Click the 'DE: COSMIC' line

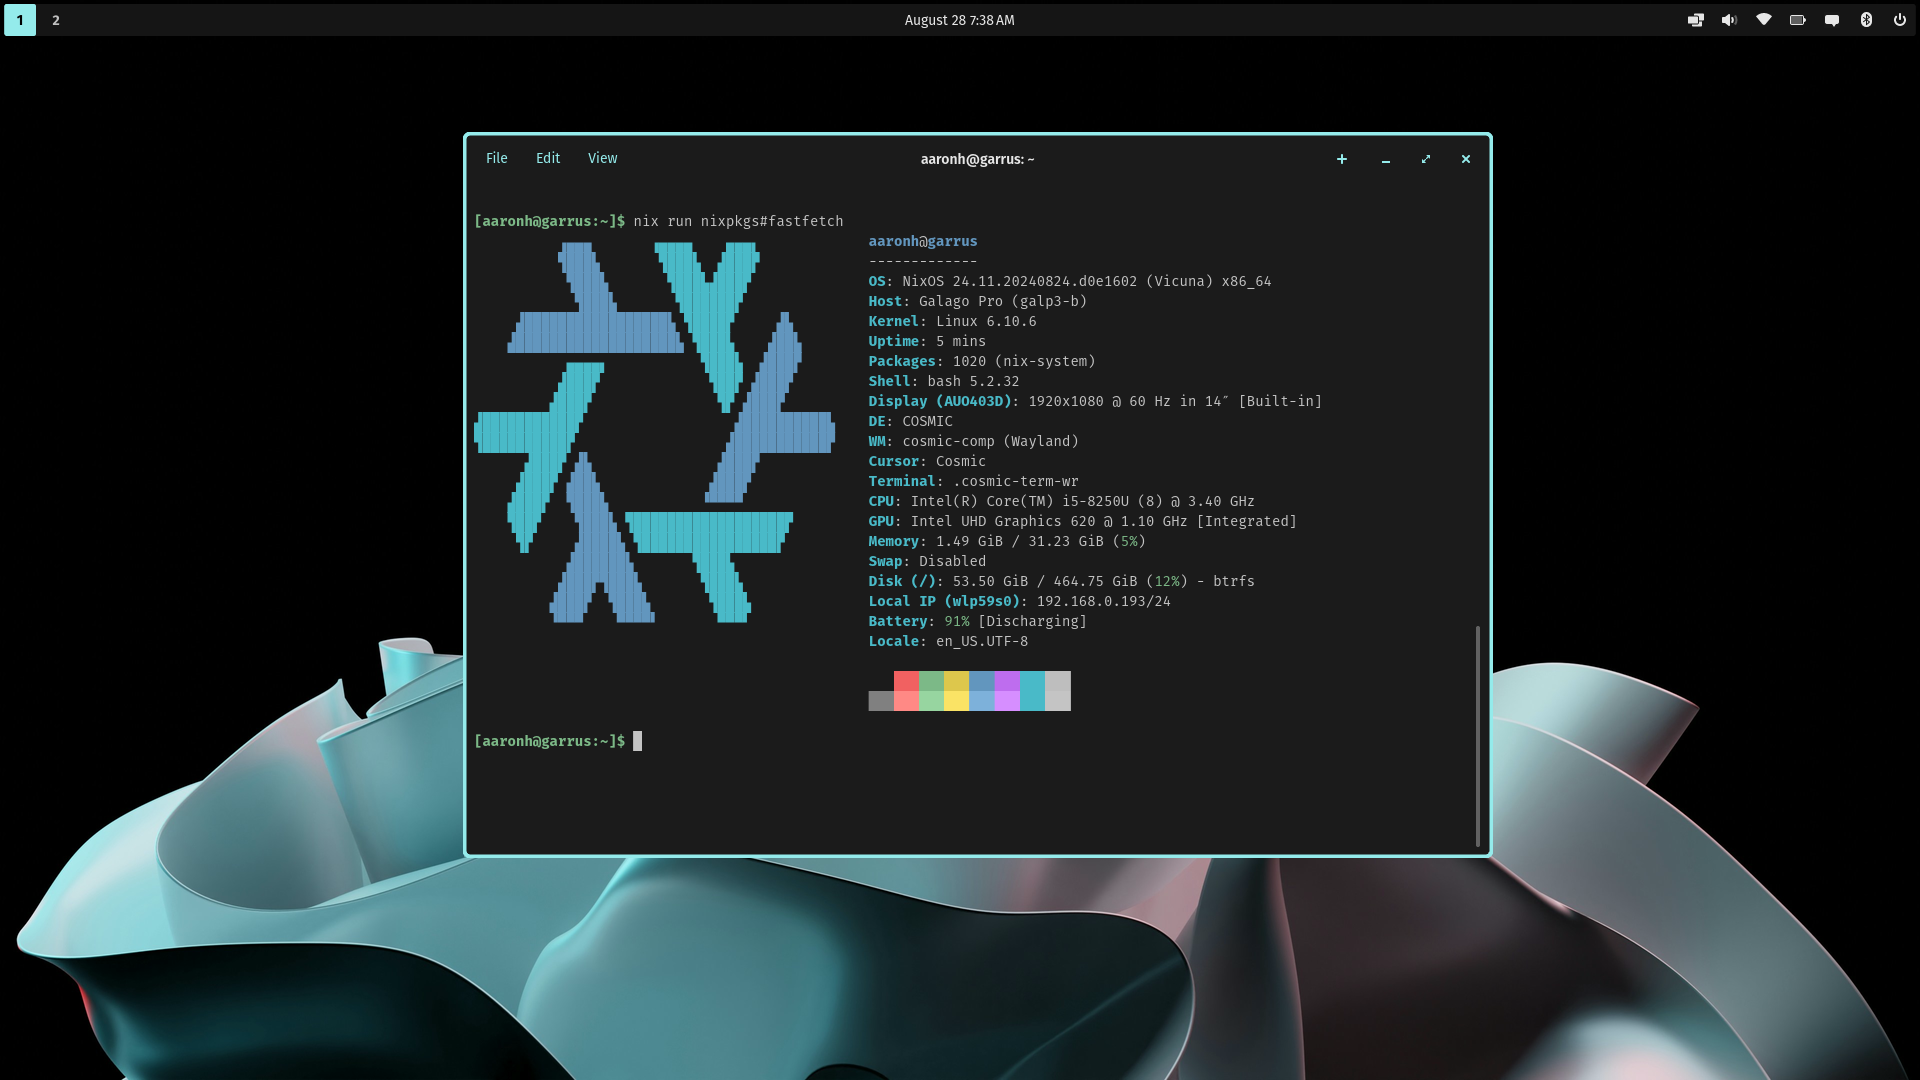pyautogui.click(x=910, y=421)
